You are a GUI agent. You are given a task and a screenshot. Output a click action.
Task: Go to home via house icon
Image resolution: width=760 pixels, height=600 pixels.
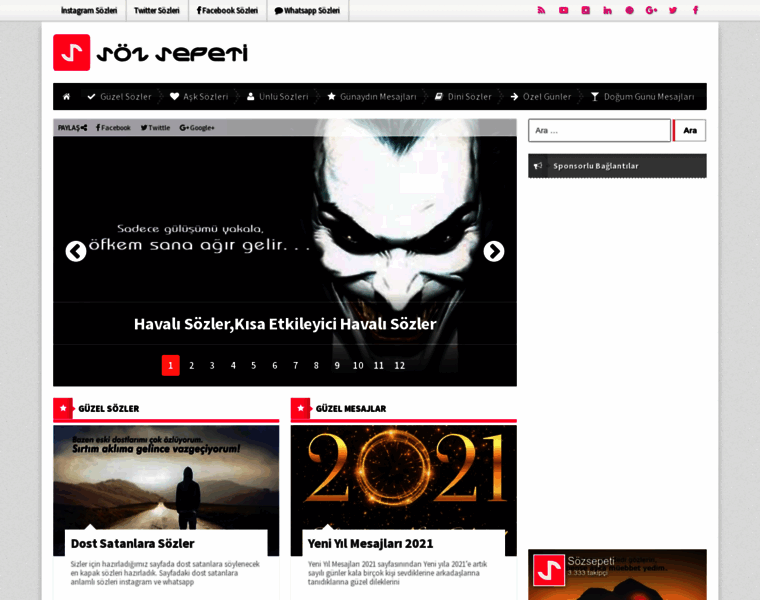[x=66, y=97]
